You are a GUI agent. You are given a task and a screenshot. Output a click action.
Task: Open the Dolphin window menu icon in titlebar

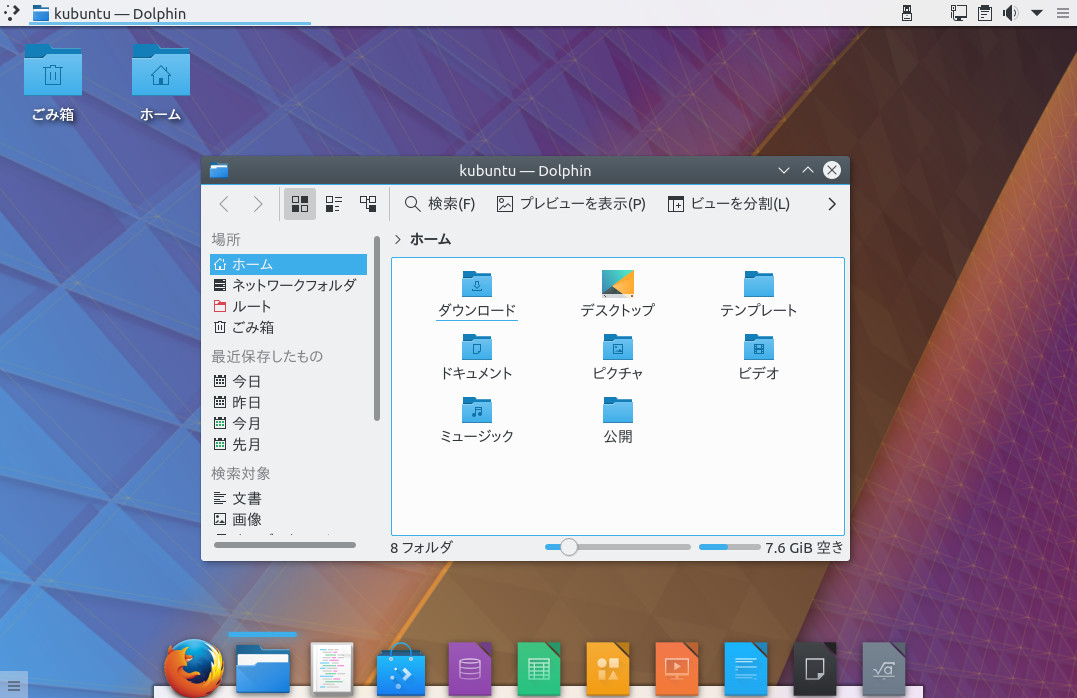tap(219, 170)
